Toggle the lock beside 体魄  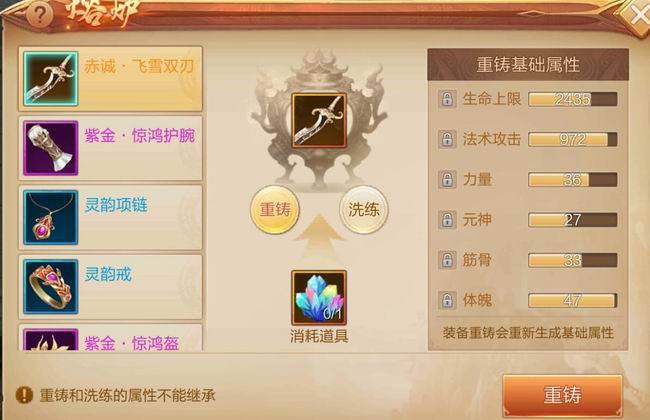coord(447,300)
